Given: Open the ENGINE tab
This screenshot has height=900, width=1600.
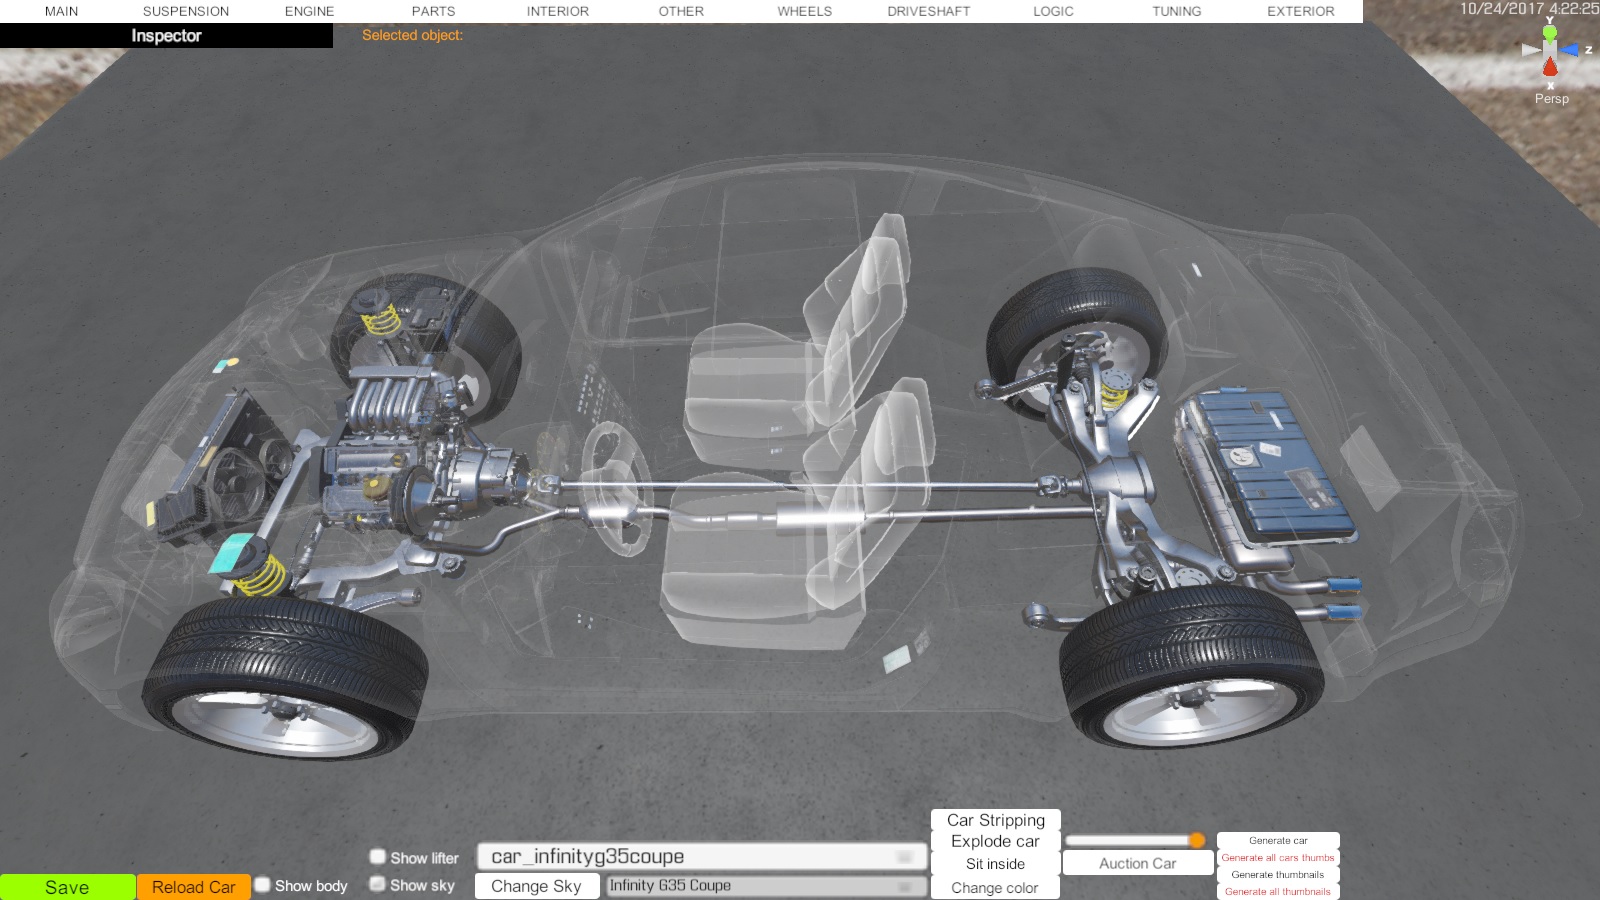Looking at the screenshot, I should (309, 11).
